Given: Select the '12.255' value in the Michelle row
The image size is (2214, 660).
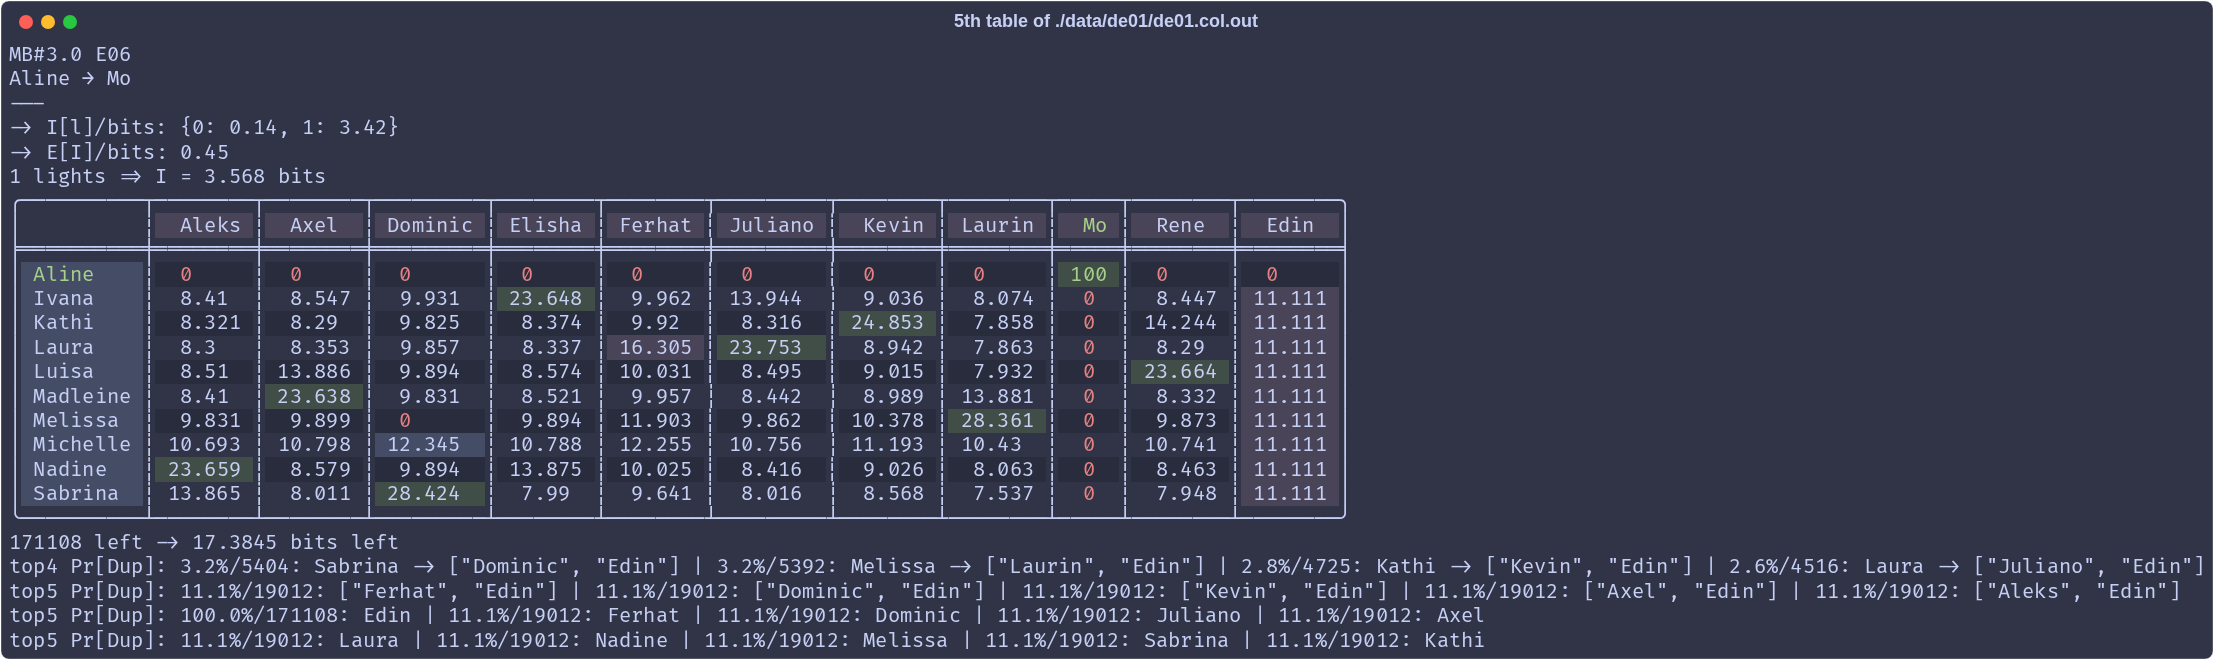Looking at the screenshot, I should click(656, 444).
